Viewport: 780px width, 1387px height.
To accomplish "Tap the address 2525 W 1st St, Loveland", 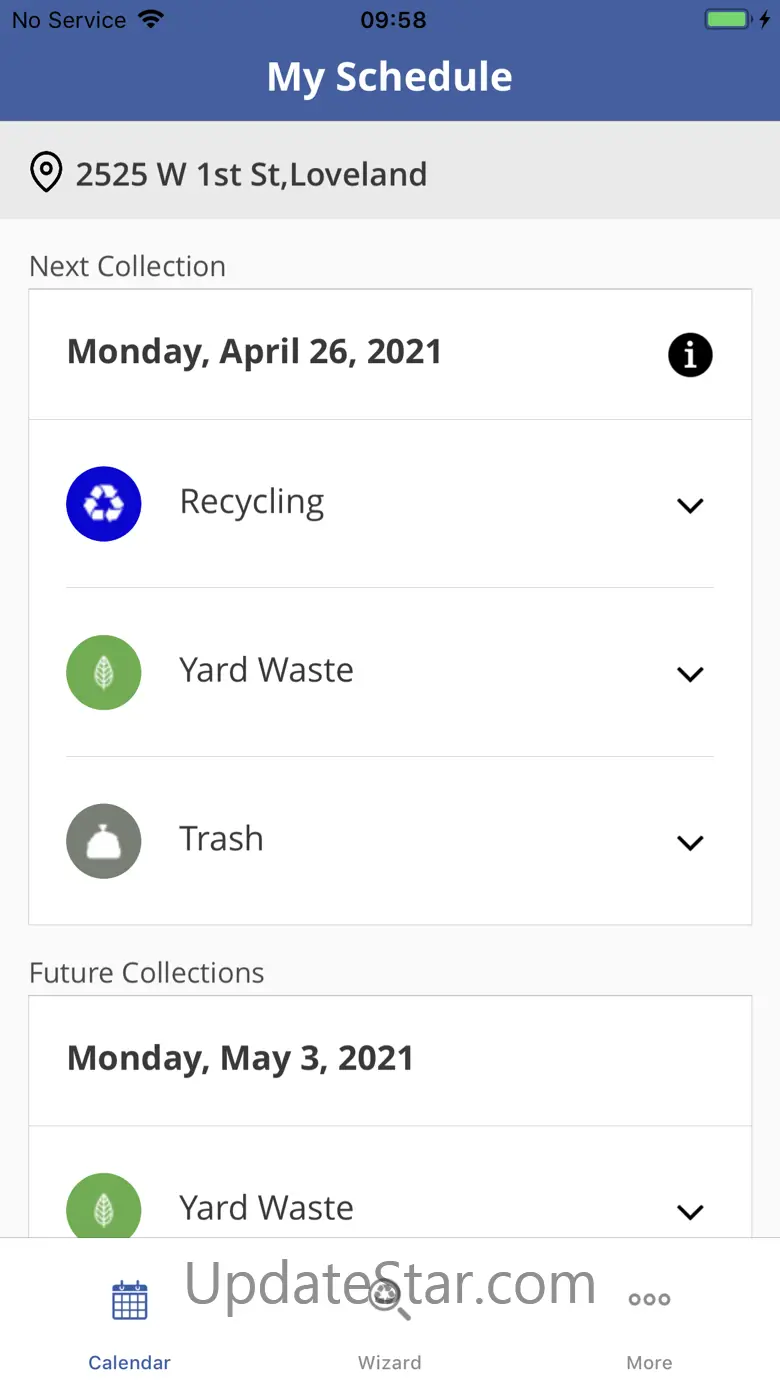I will click(x=251, y=174).
